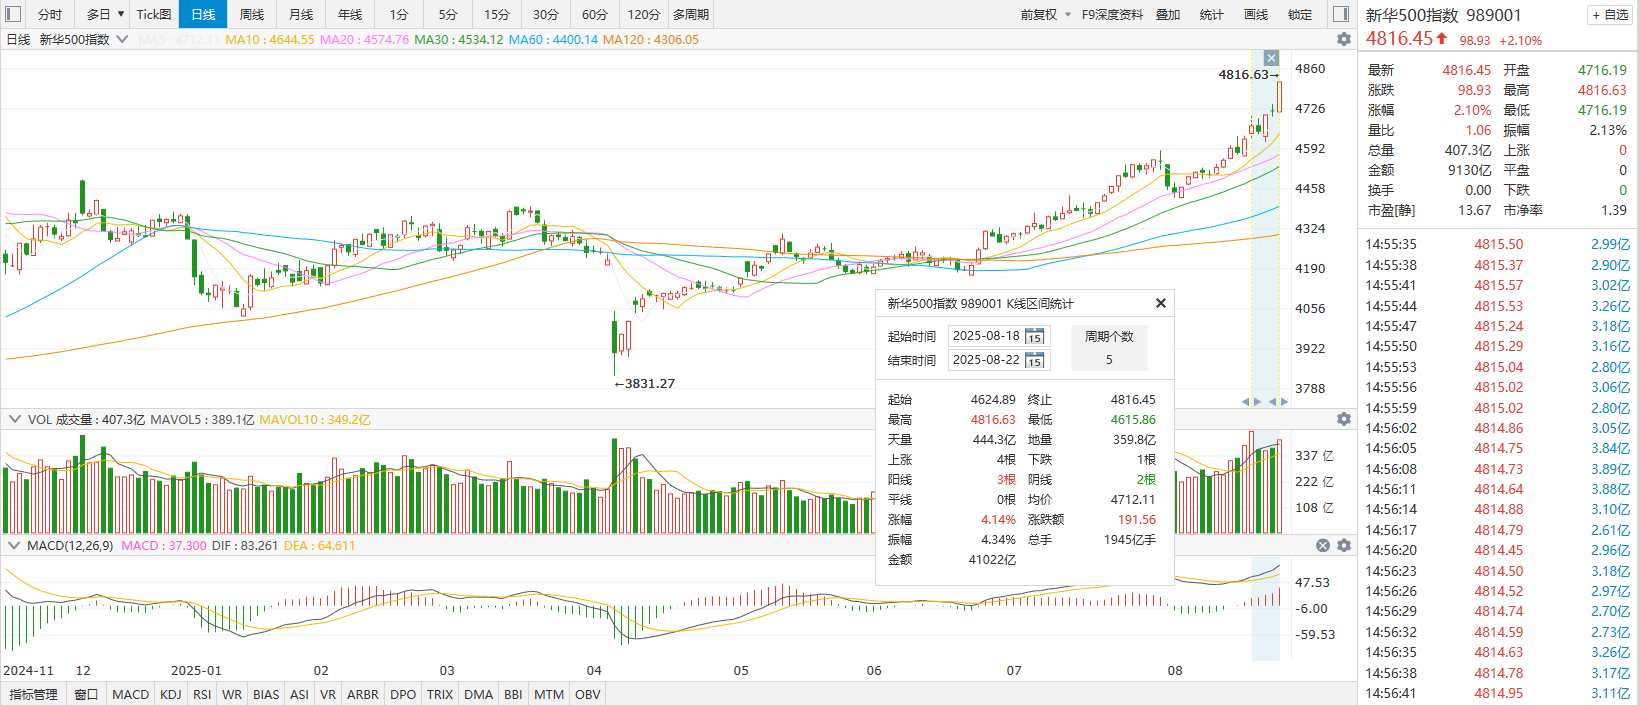Collapse the VOL 成交量 panel

(x=14, y=419)
